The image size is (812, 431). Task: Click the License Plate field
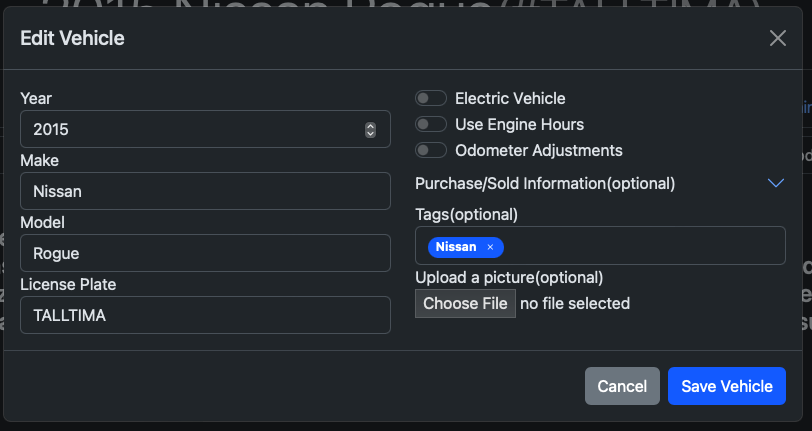pyautogui.click(x=205, y=315)
